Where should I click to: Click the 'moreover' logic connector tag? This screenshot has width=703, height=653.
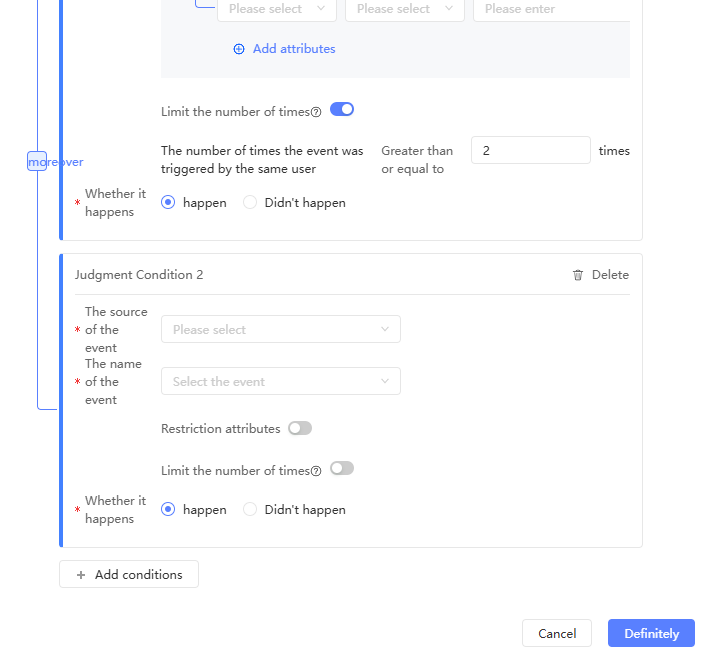[37, 162]
